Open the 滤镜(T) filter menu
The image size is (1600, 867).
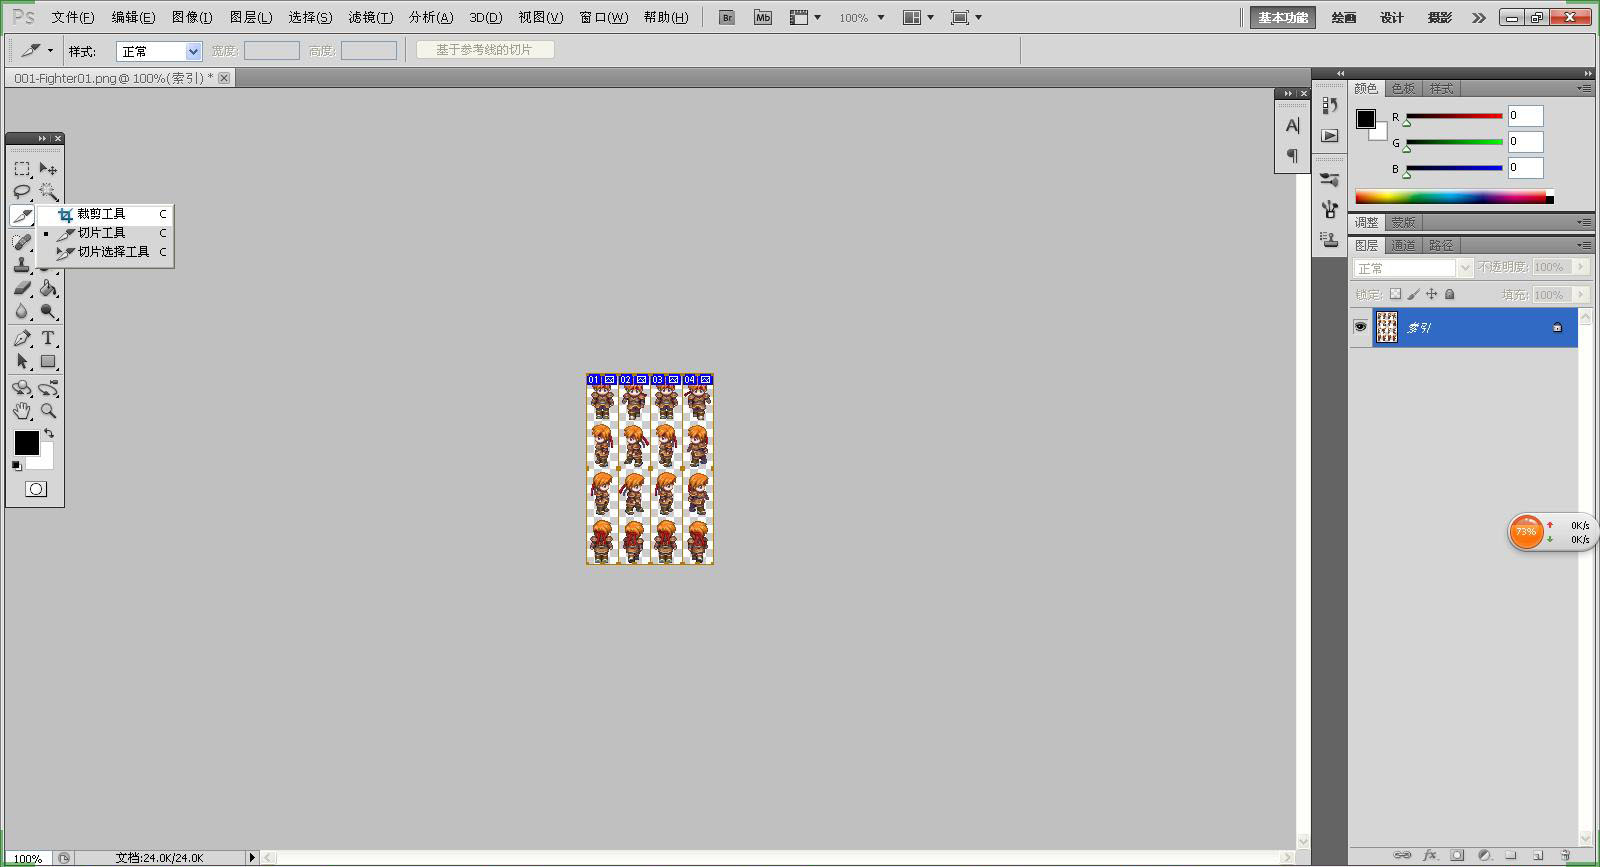tap(370, 17)
